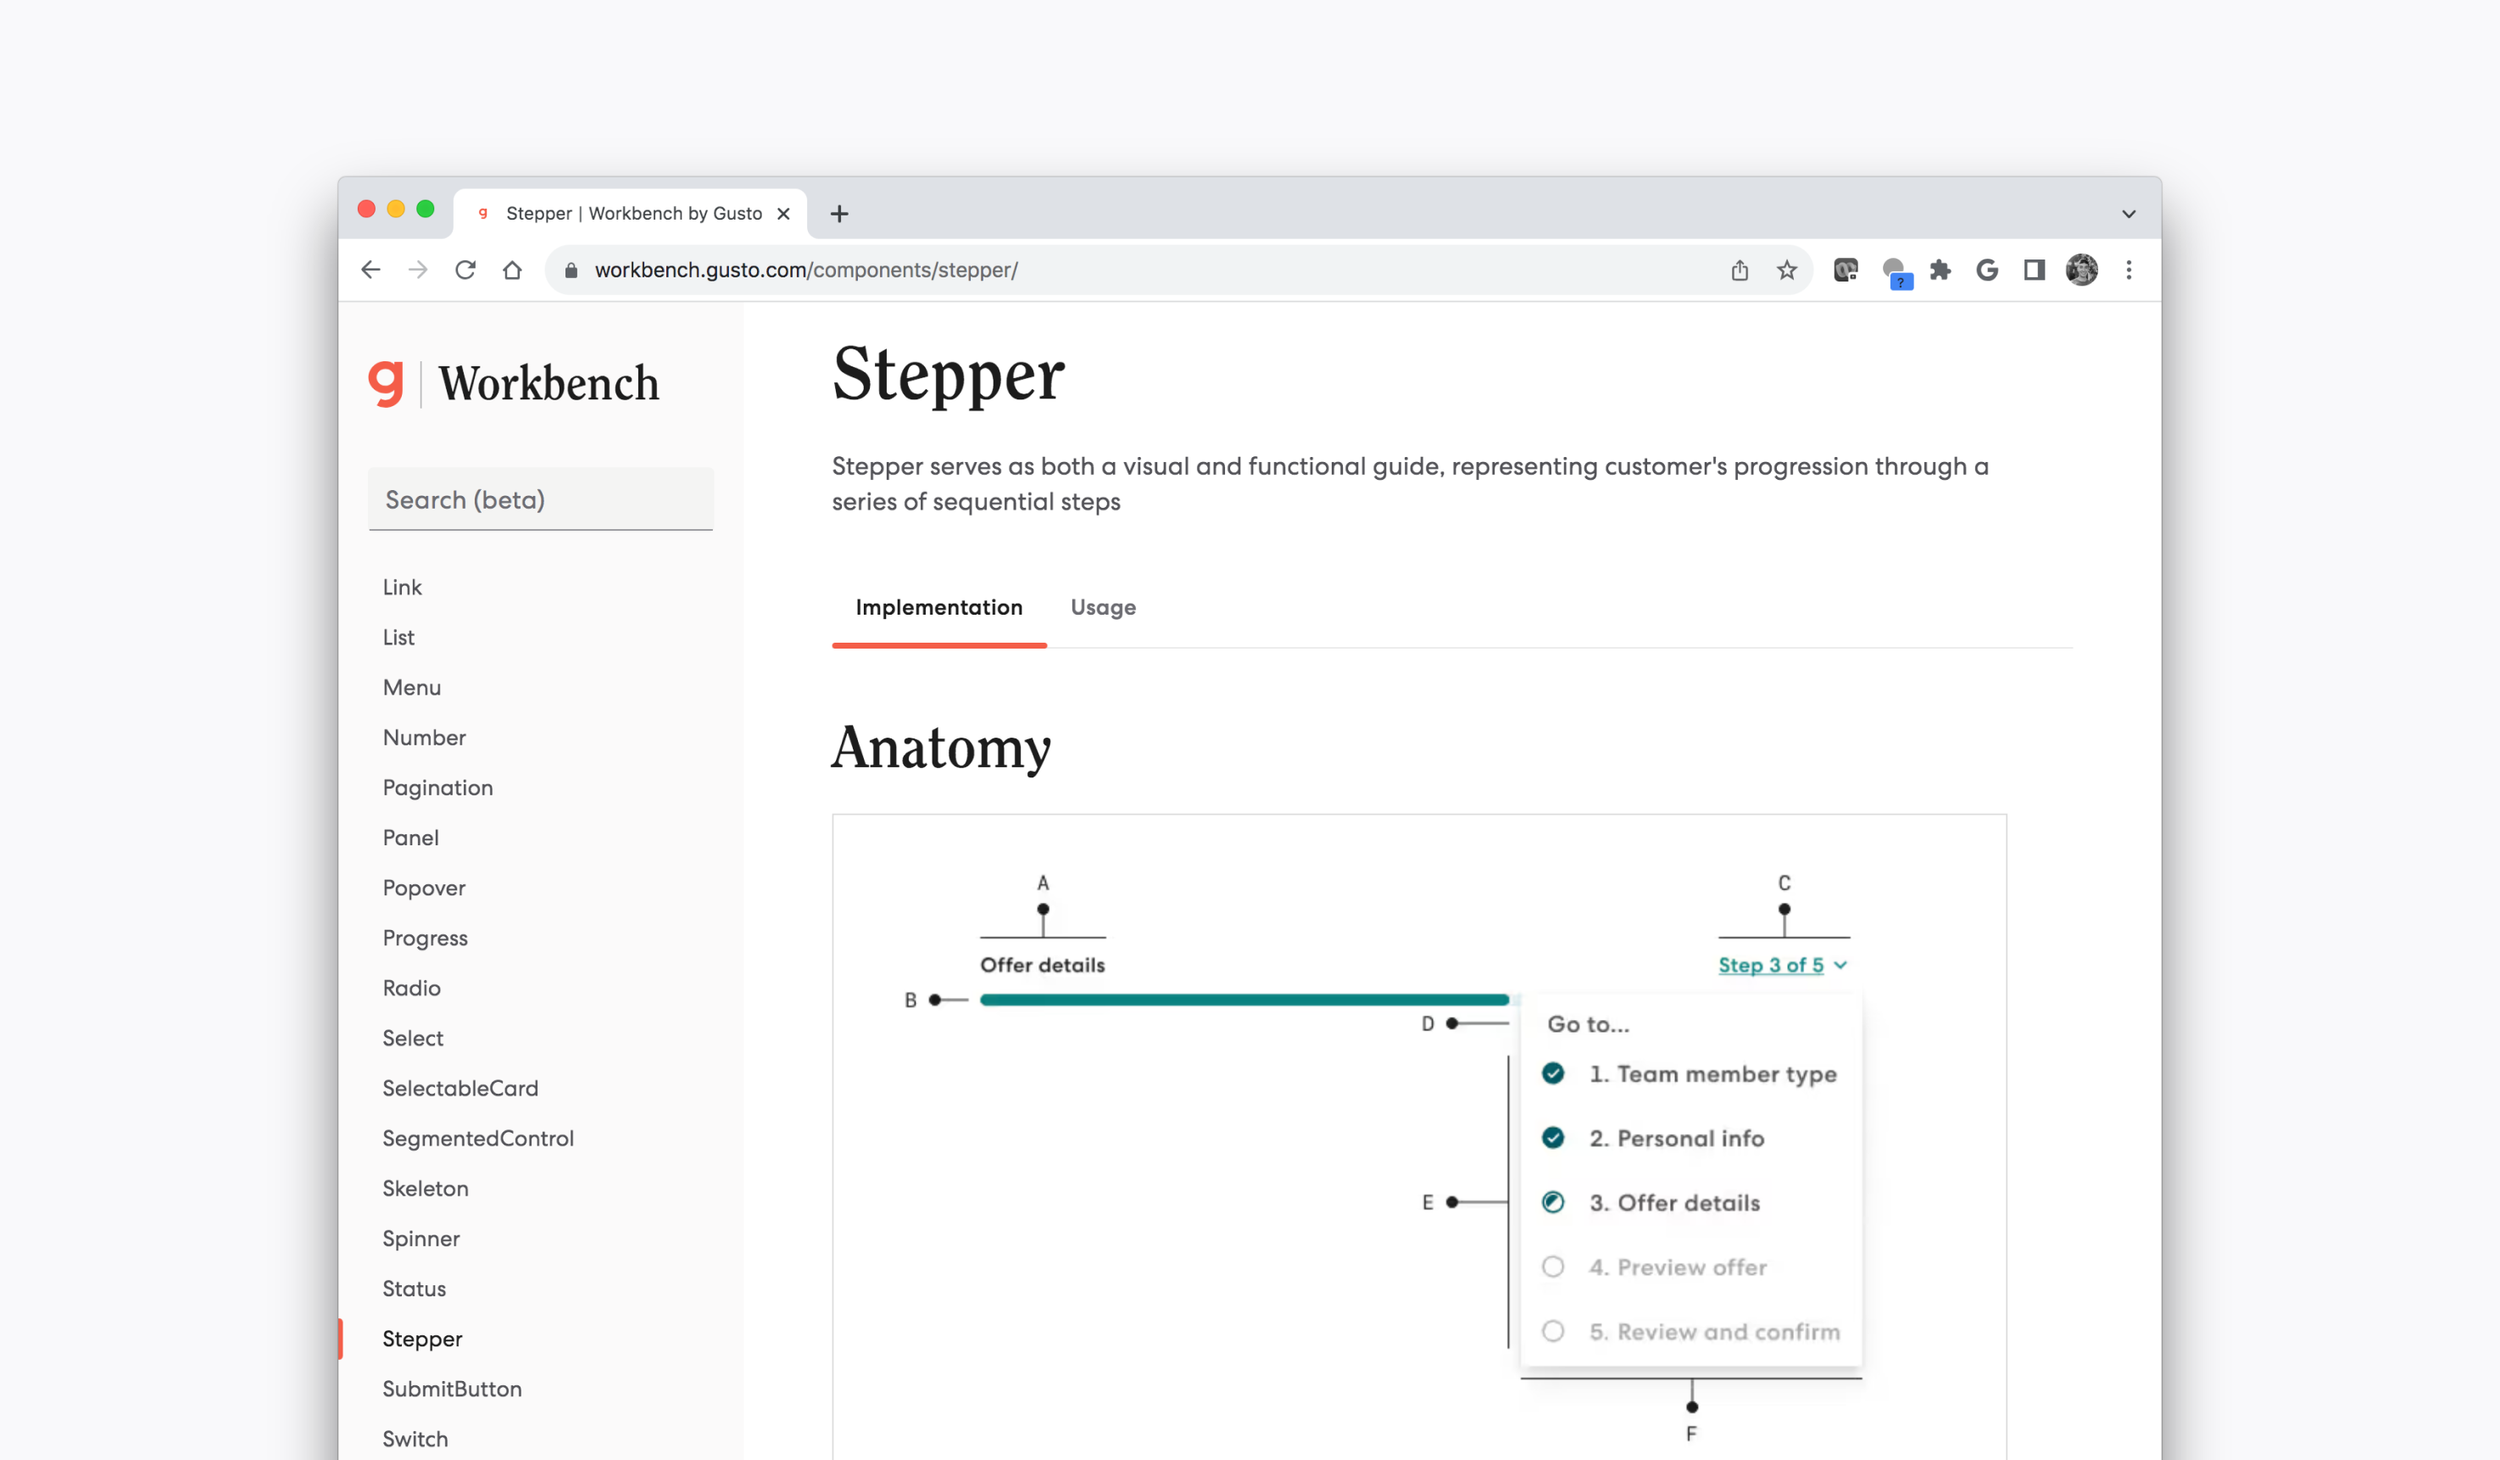2500x1460 pixels.
Task: Open SelectableCard component page
Action: [x=460, y=1088]
